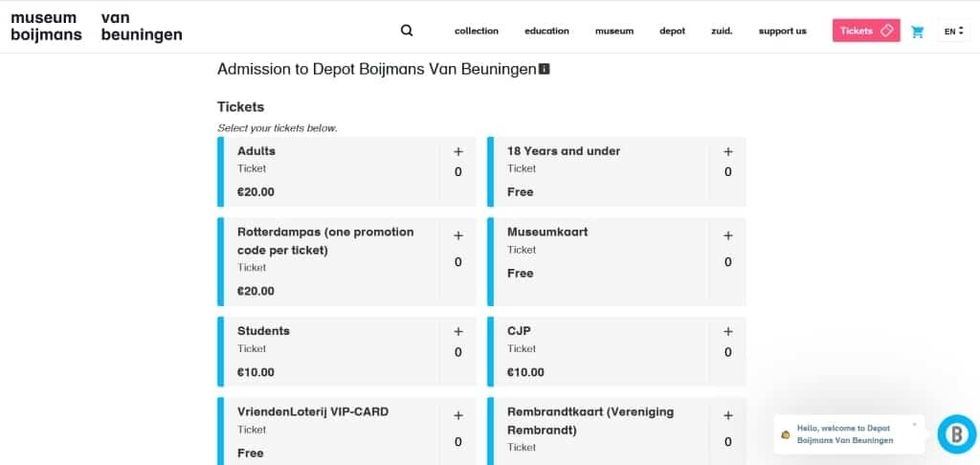The width and height of the screenshot is (980, 465).
Task: Click the Students €10.00 price
Action: 256,372
